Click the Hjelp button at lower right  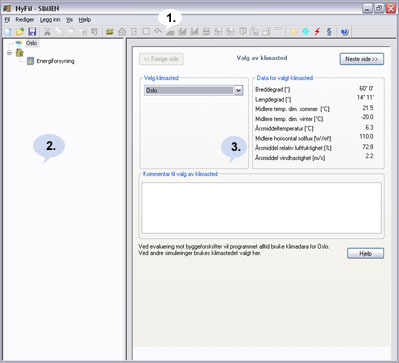(x=365, y=254)
